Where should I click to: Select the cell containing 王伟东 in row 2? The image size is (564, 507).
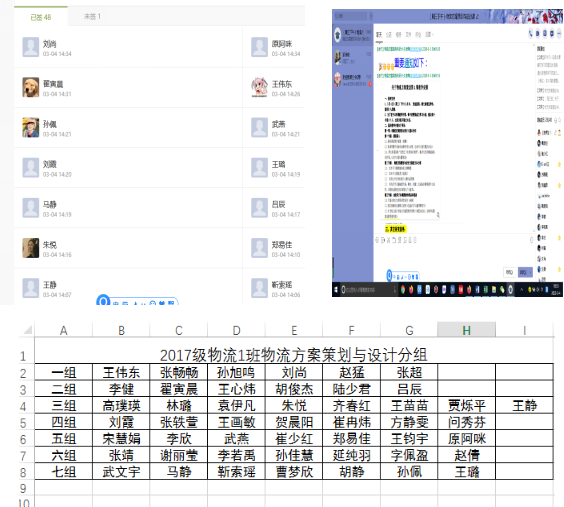click(121, 372)
